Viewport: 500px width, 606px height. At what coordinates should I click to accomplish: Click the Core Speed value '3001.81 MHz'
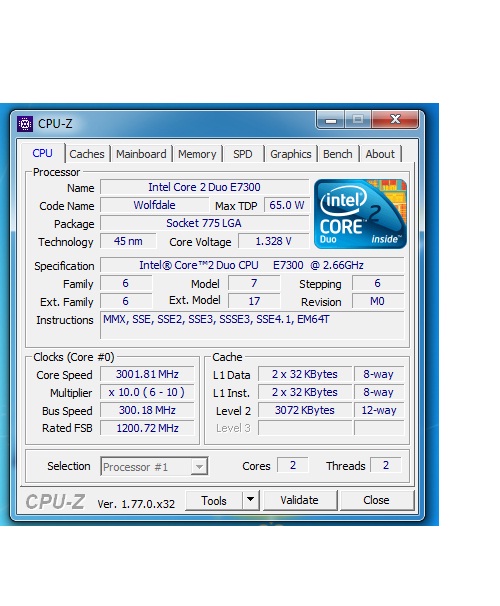coord(147,374)
